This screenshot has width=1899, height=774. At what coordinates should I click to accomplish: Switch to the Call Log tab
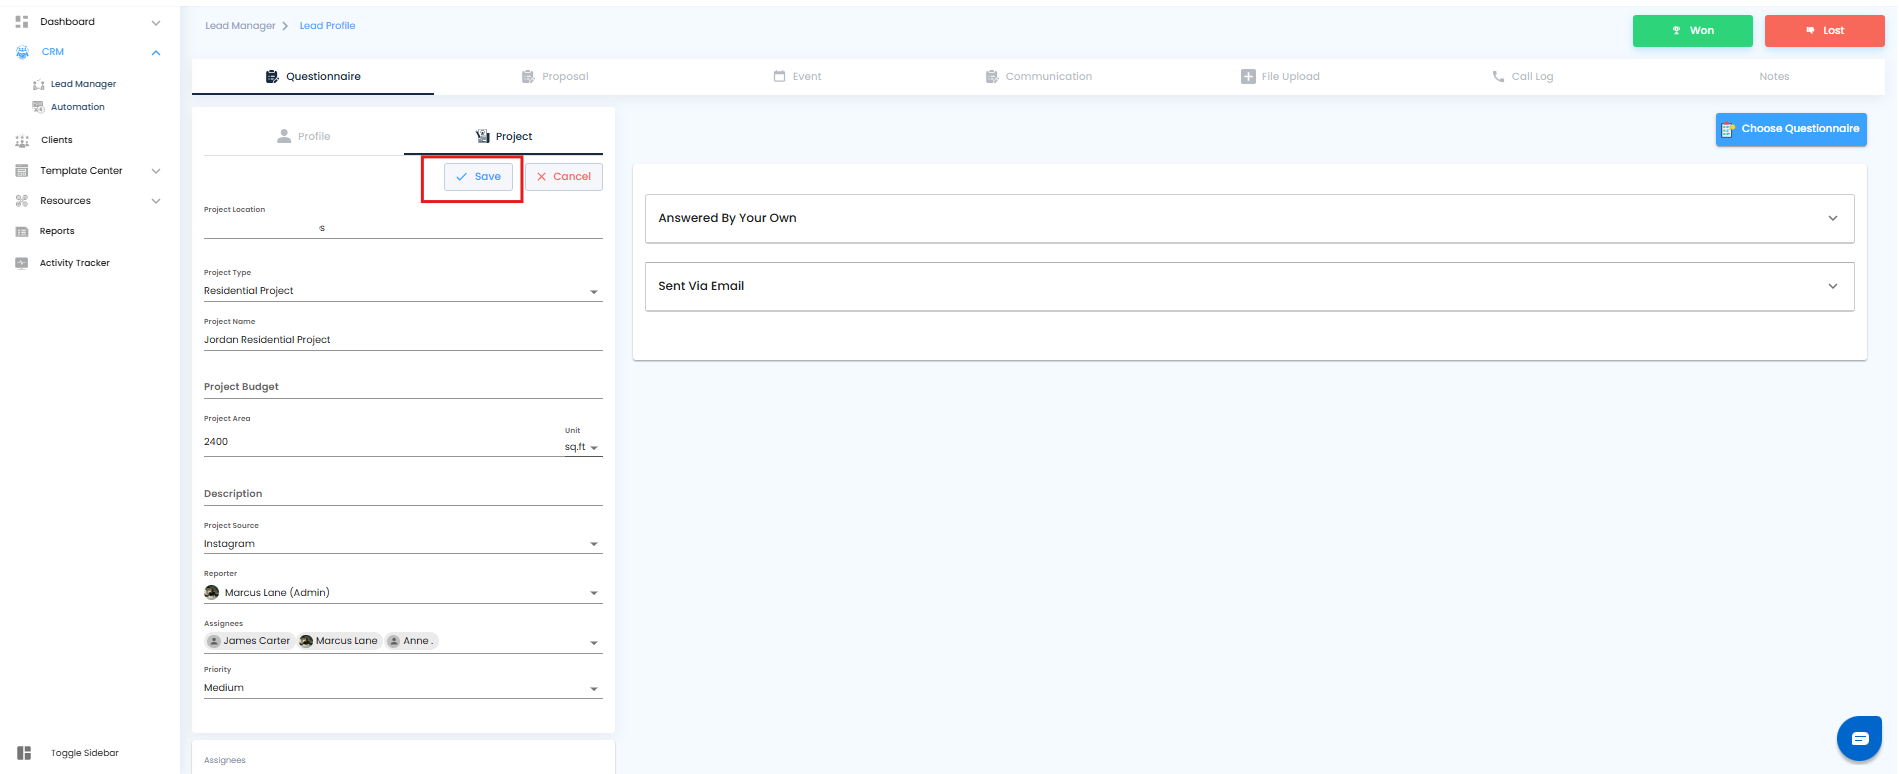point(1522,76)
